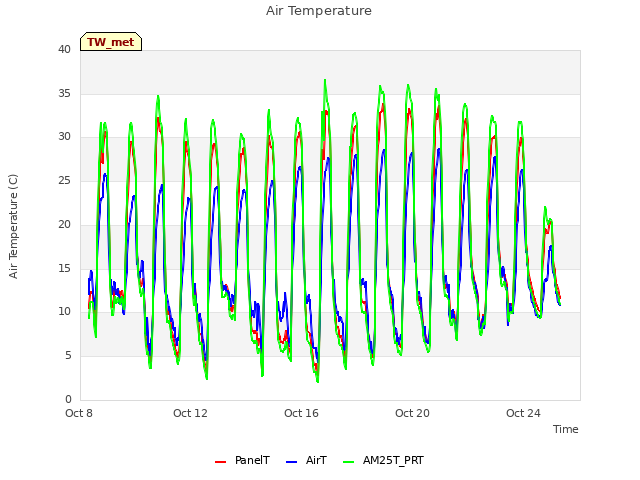640x480 pixels.
Task: Toggle the PanelT legend entry
Action: [x=242, y=461]
